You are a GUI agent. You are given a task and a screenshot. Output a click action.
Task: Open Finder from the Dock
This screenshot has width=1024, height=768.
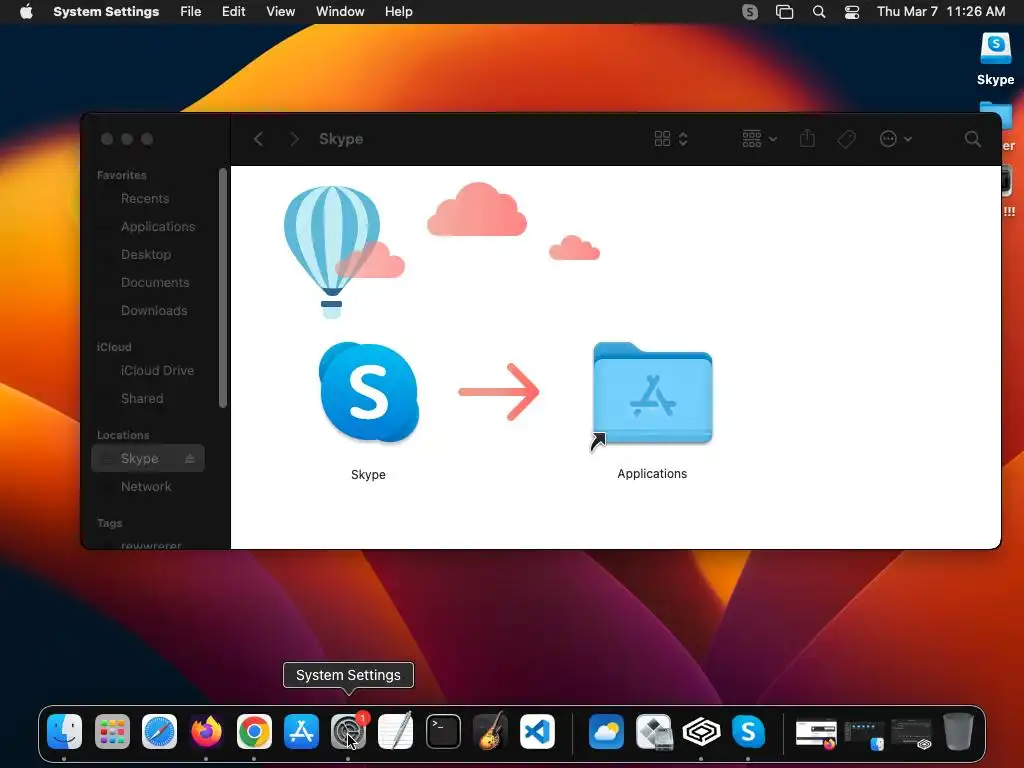[65, 731]
